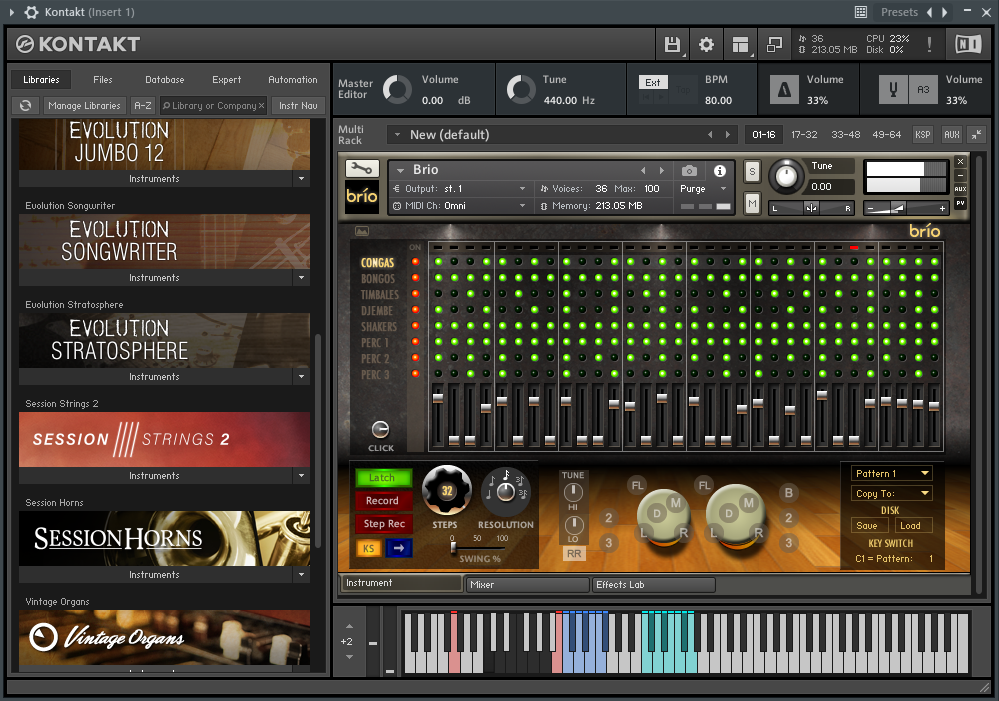Solo the Brio instrument with S button

coord(752,171)
